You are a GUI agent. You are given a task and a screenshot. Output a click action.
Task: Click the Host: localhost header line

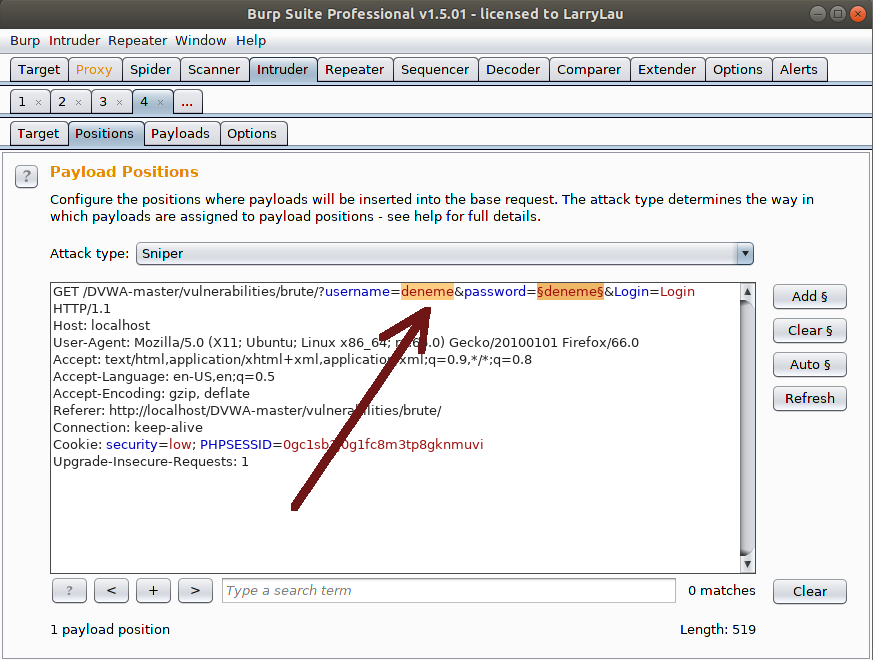pos(101,325)
